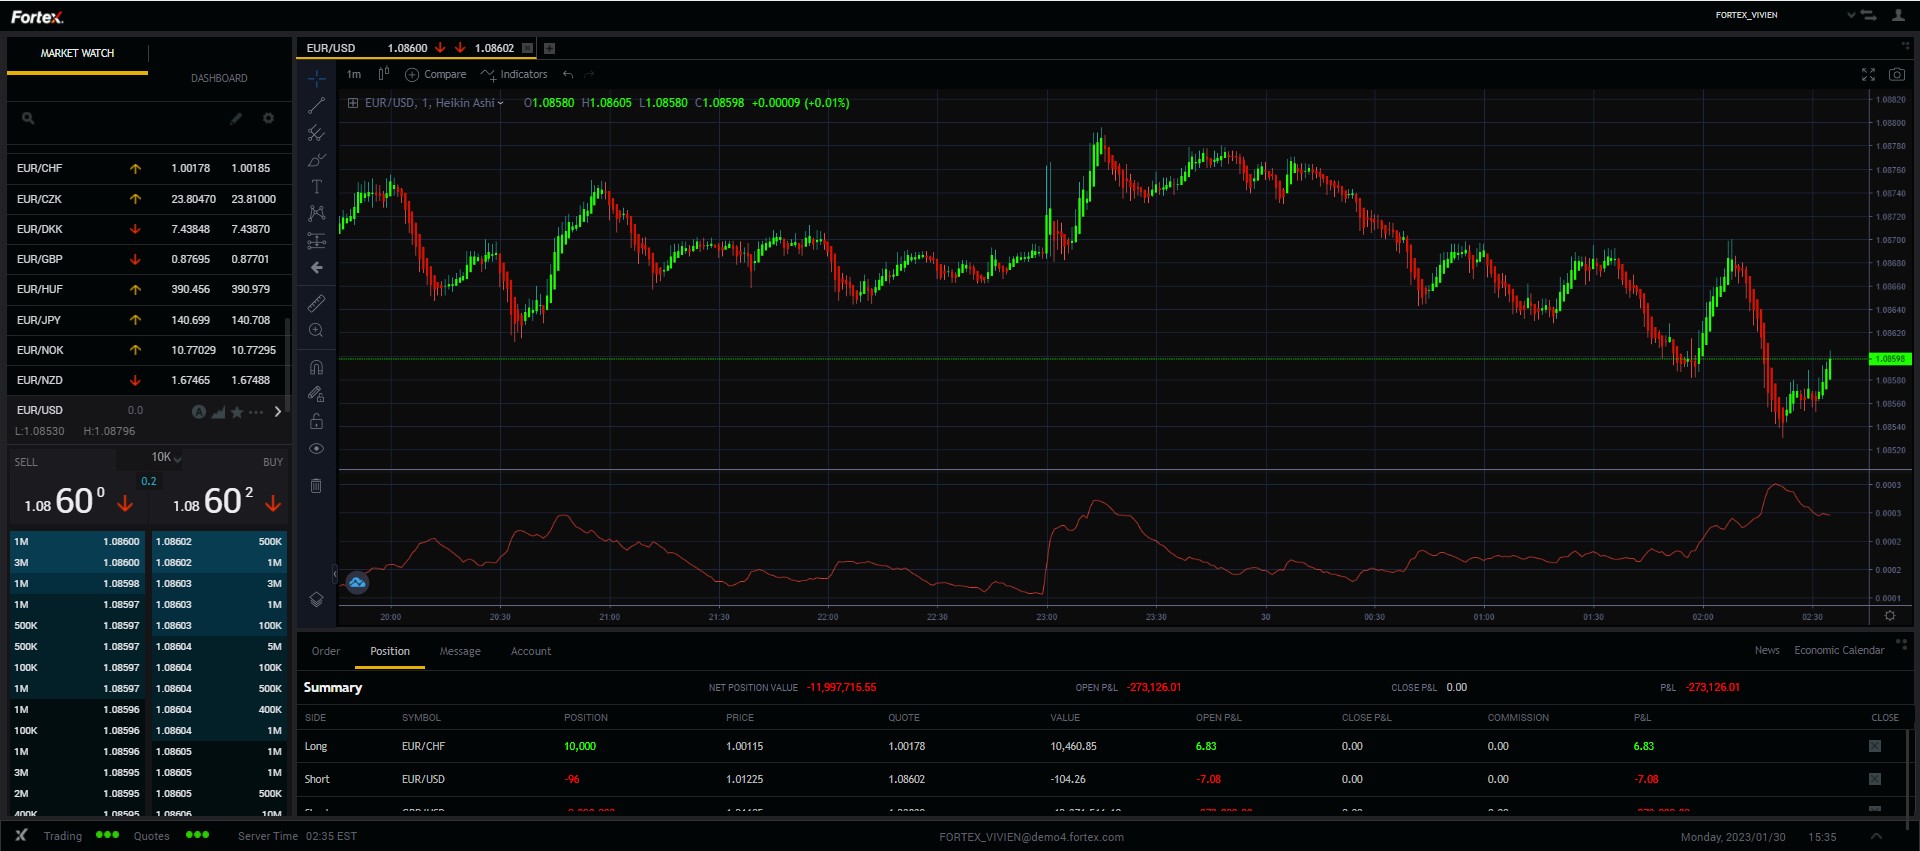
Task: Open the News link
Action: pyautogui.click(x=1767, y=650)
